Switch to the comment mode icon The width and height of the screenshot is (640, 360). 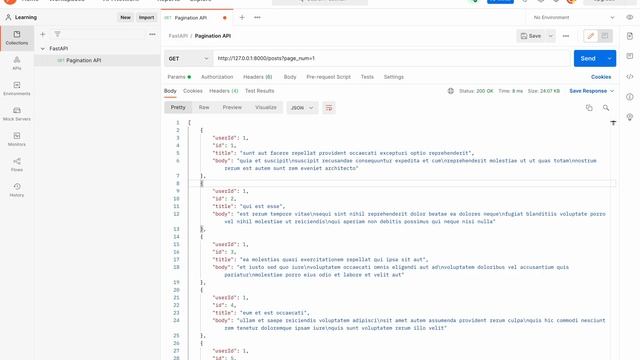[605, 36]
